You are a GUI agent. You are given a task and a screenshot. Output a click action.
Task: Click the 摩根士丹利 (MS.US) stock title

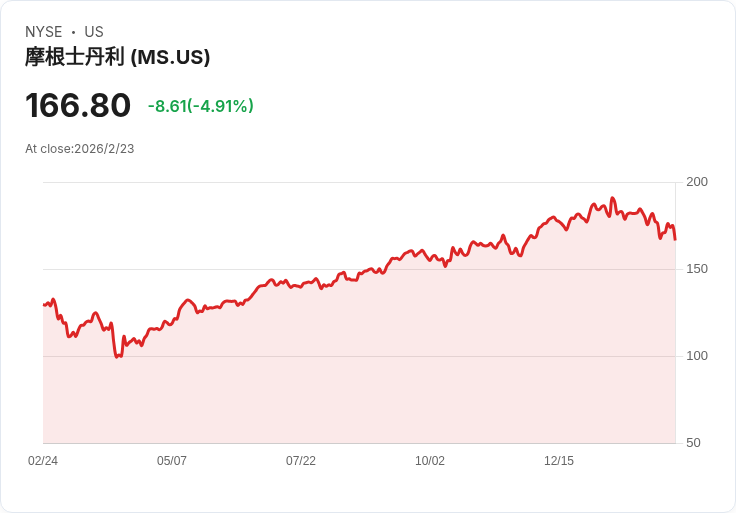click(117, 57)
